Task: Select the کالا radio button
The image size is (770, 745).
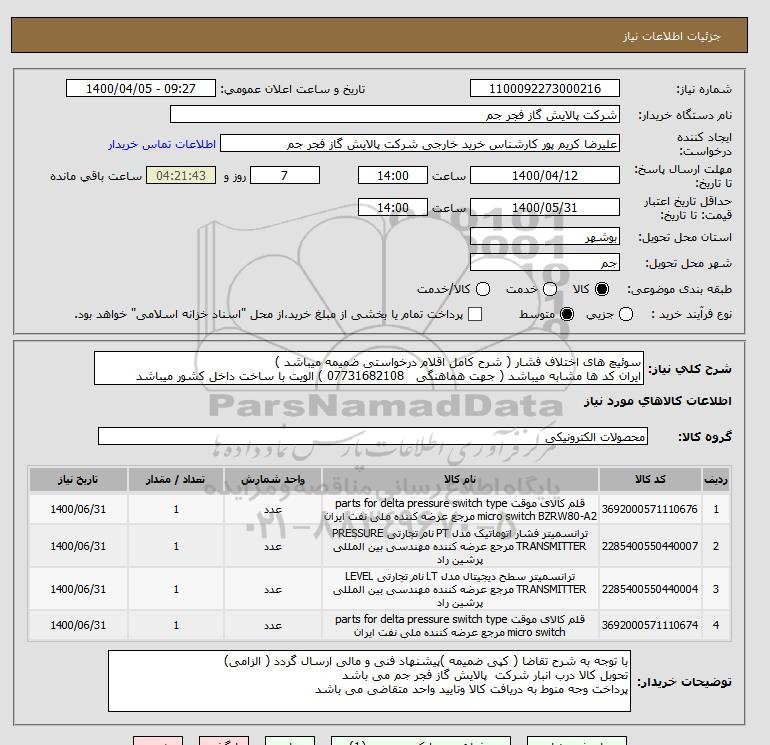Action: click(x=602, y=289)
